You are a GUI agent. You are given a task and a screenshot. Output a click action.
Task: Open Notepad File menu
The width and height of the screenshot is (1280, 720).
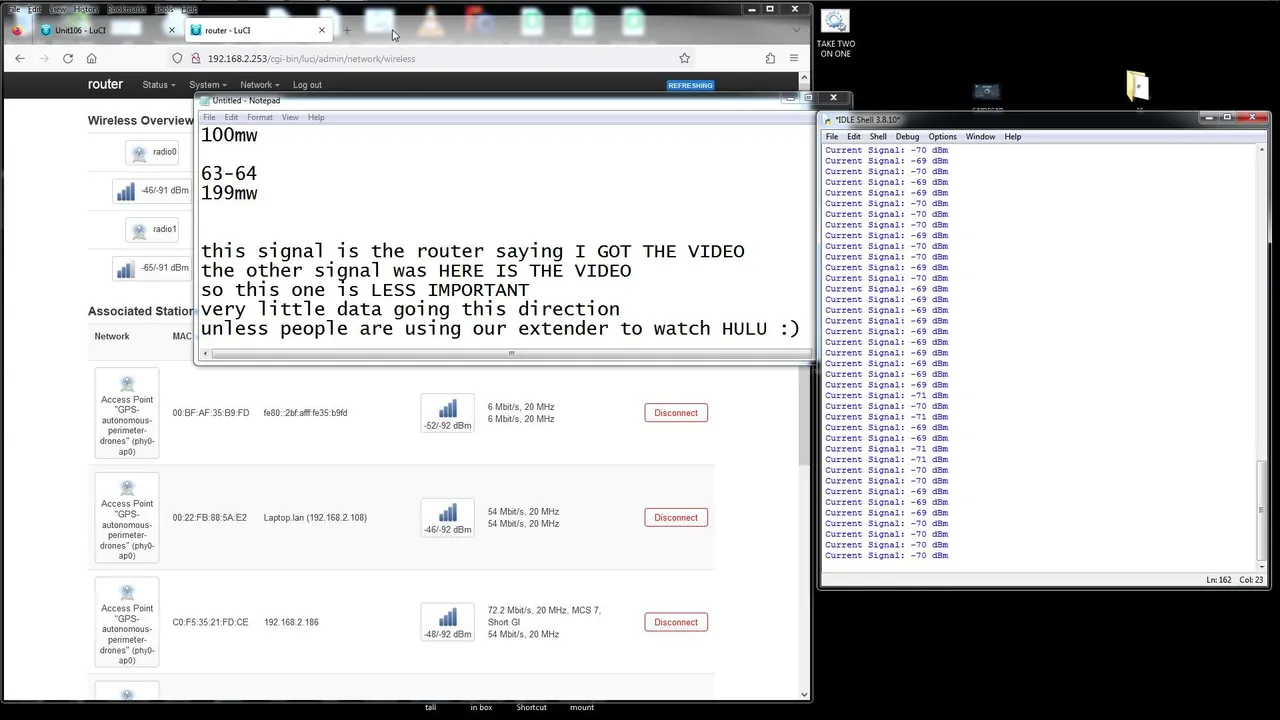tap(209, 117)
